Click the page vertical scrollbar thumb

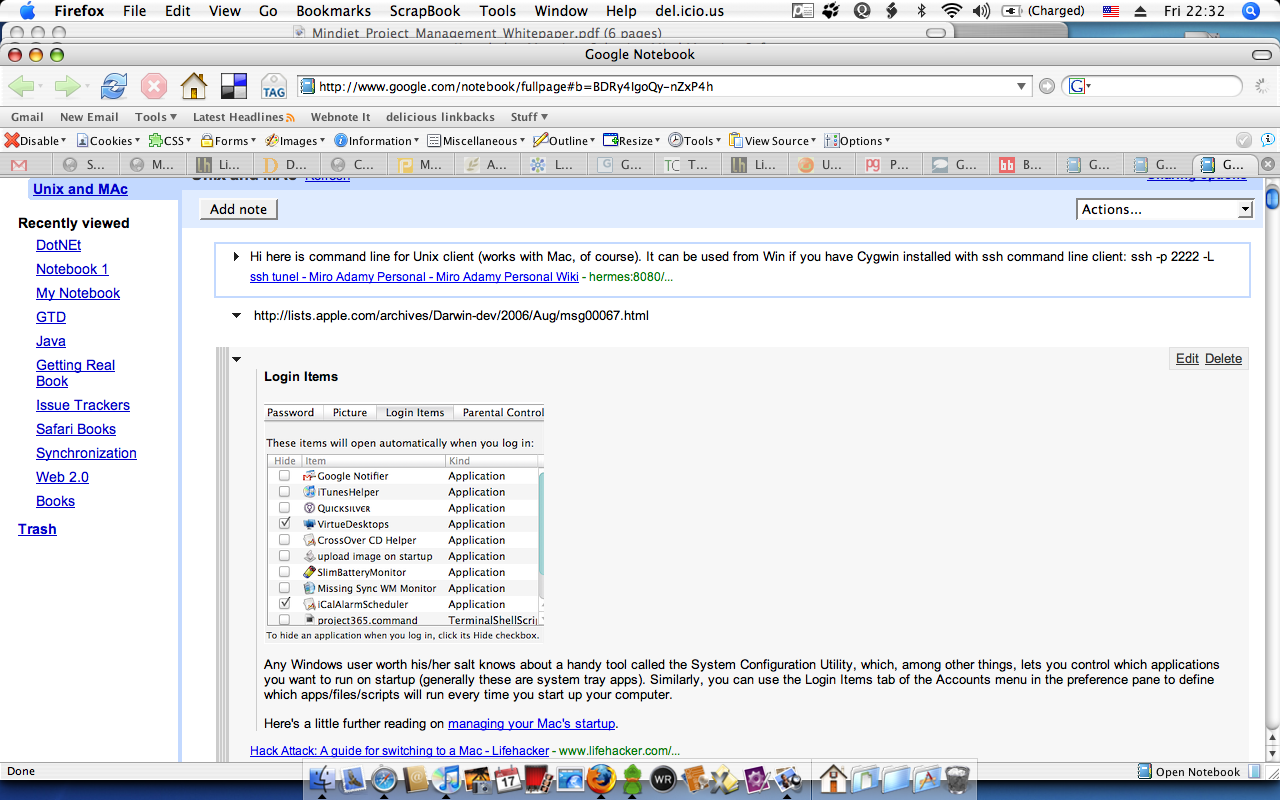pos(1272,199)
